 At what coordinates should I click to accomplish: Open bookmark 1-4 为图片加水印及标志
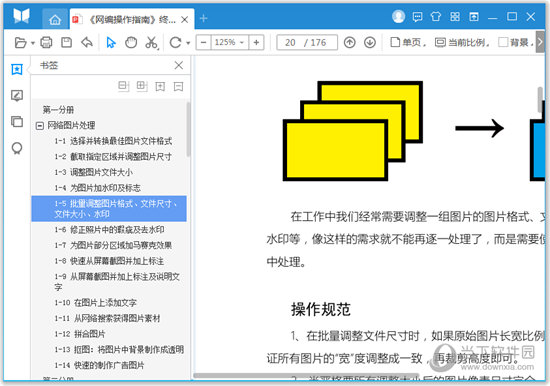tap(97, 188)
